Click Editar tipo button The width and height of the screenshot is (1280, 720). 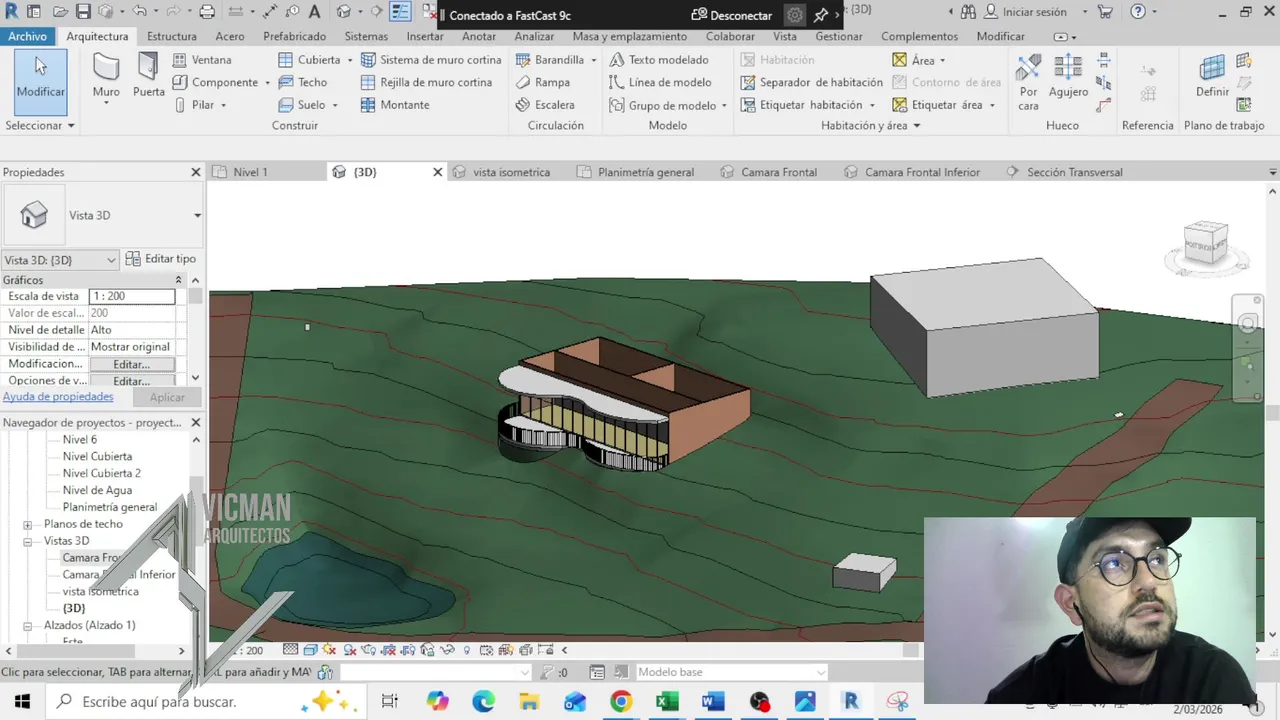pyautogui.click(x=161, y=259)
